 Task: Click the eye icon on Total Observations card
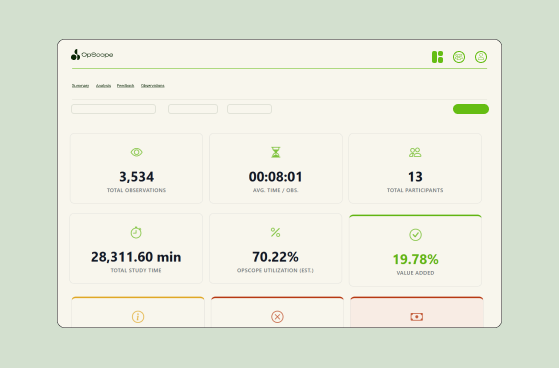click(136, 152)
